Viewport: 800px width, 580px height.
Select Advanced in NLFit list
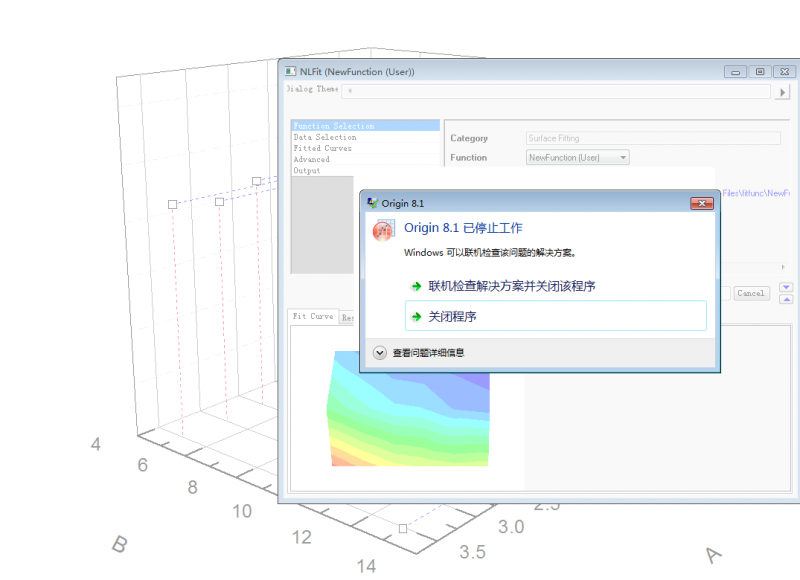(x=365, y=160)
